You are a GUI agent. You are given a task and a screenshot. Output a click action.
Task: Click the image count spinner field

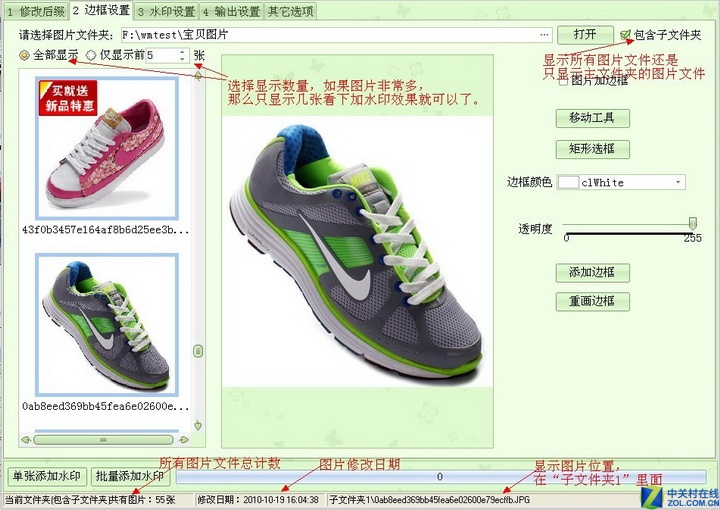(x=167, y=56)
